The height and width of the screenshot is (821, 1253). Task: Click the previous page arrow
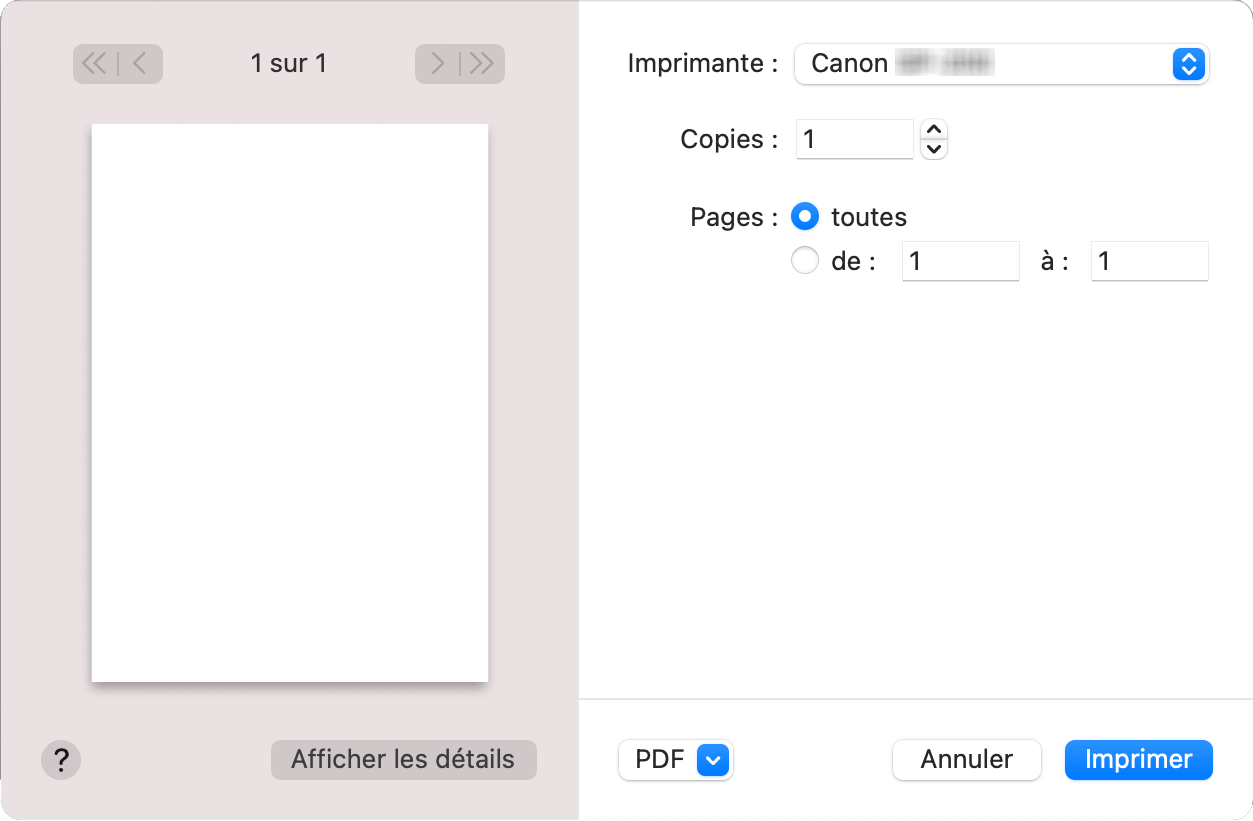136,63
